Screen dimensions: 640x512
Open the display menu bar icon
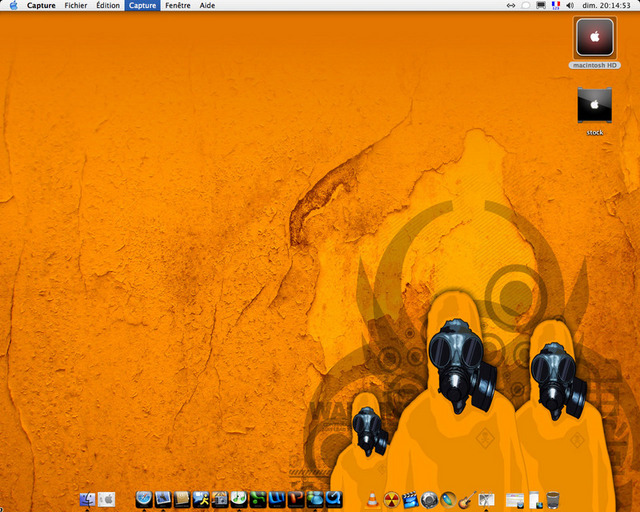(541, 5)
